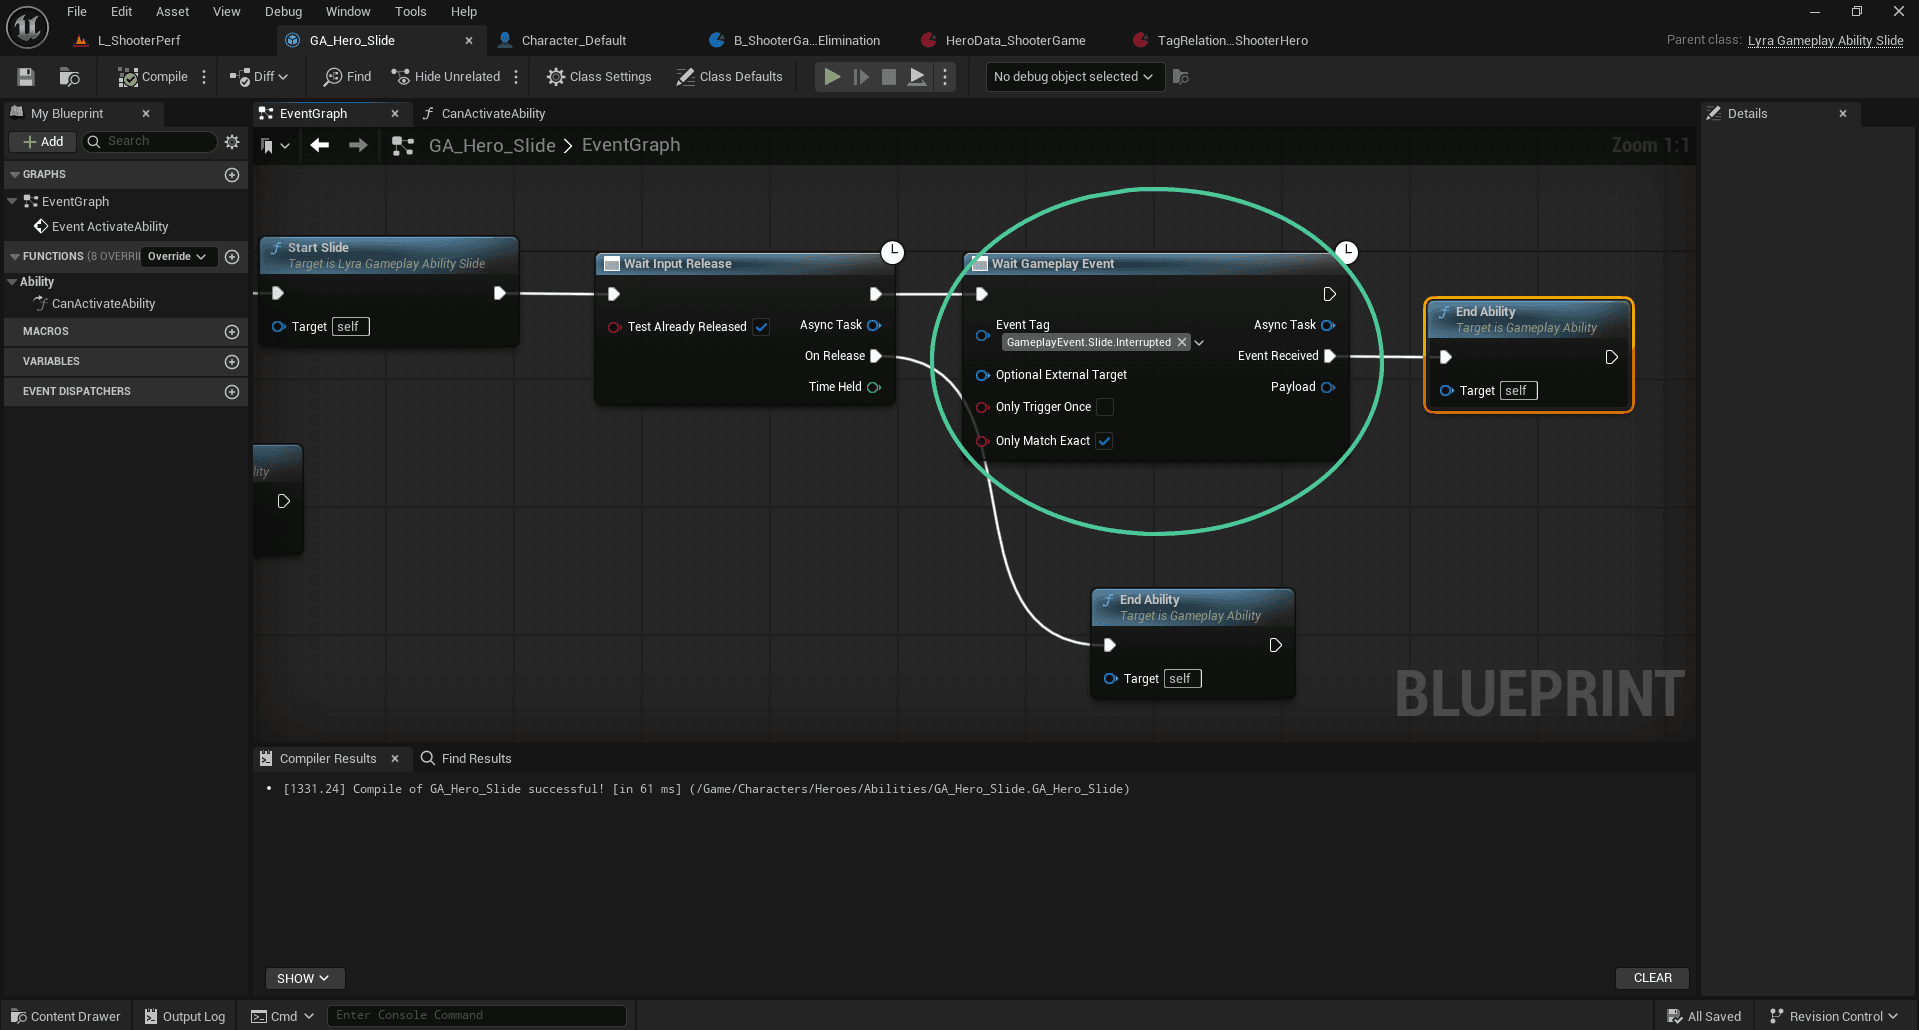Open the Lyra Gameplay Ability Slide parent class link
Image resolution: width=1919 pixels, height=1030 pixels.
pos(1825,41)
